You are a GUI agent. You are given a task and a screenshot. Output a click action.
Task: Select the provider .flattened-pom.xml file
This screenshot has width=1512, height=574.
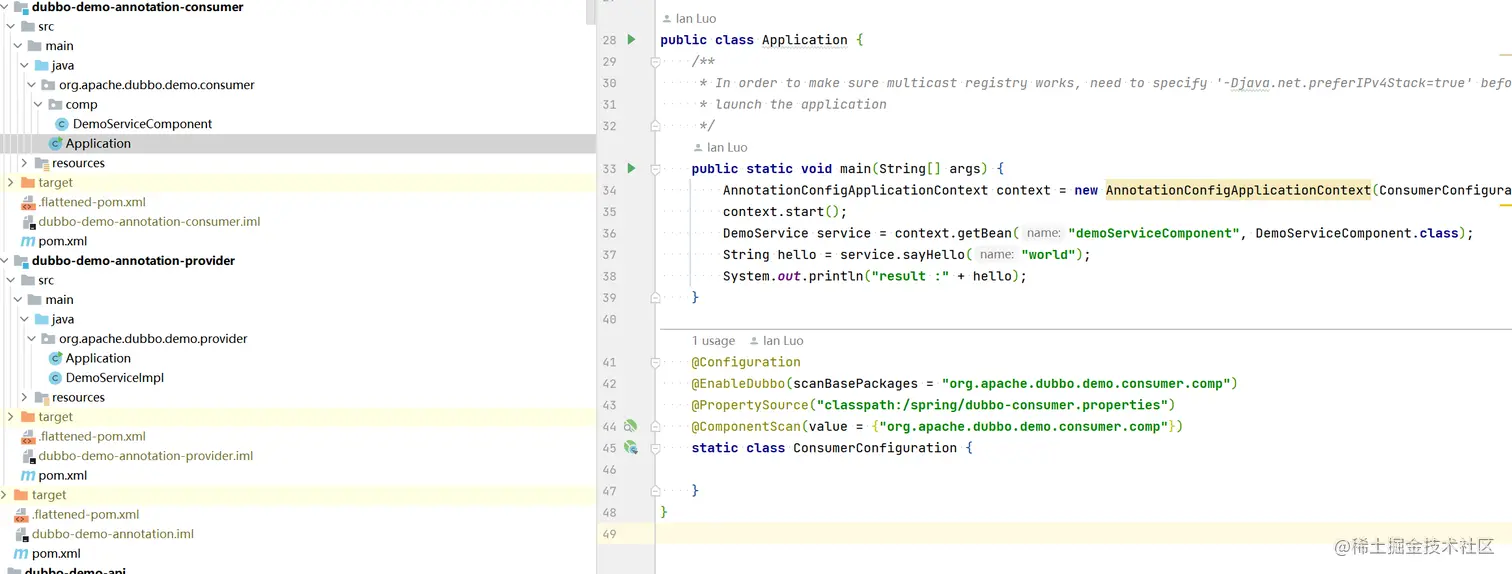(92, 436)
